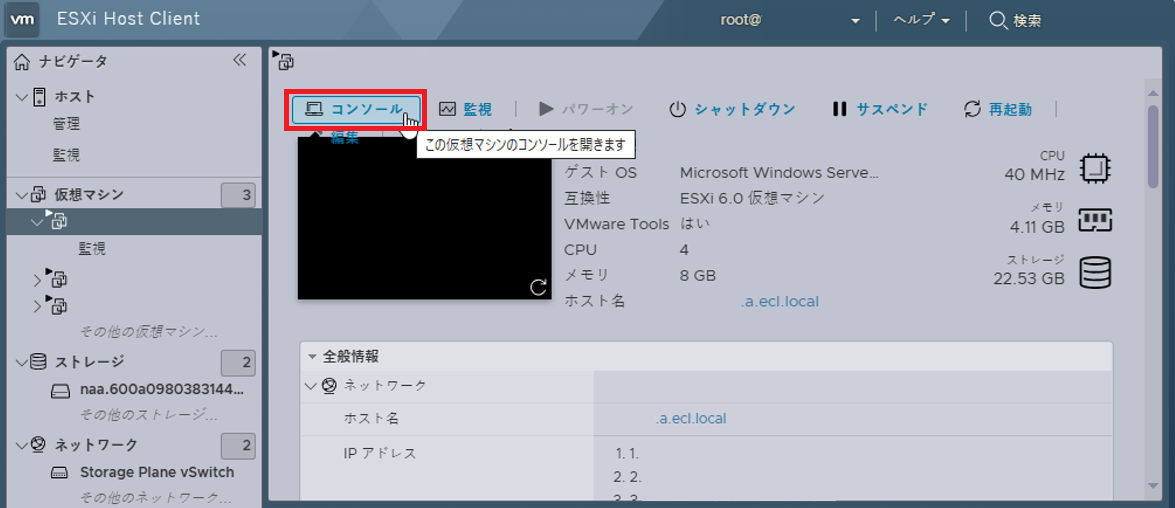Refresh the console screenshot thumbnail
The width and height of the screenshot is (1175, 508).
tap(538, 287)
